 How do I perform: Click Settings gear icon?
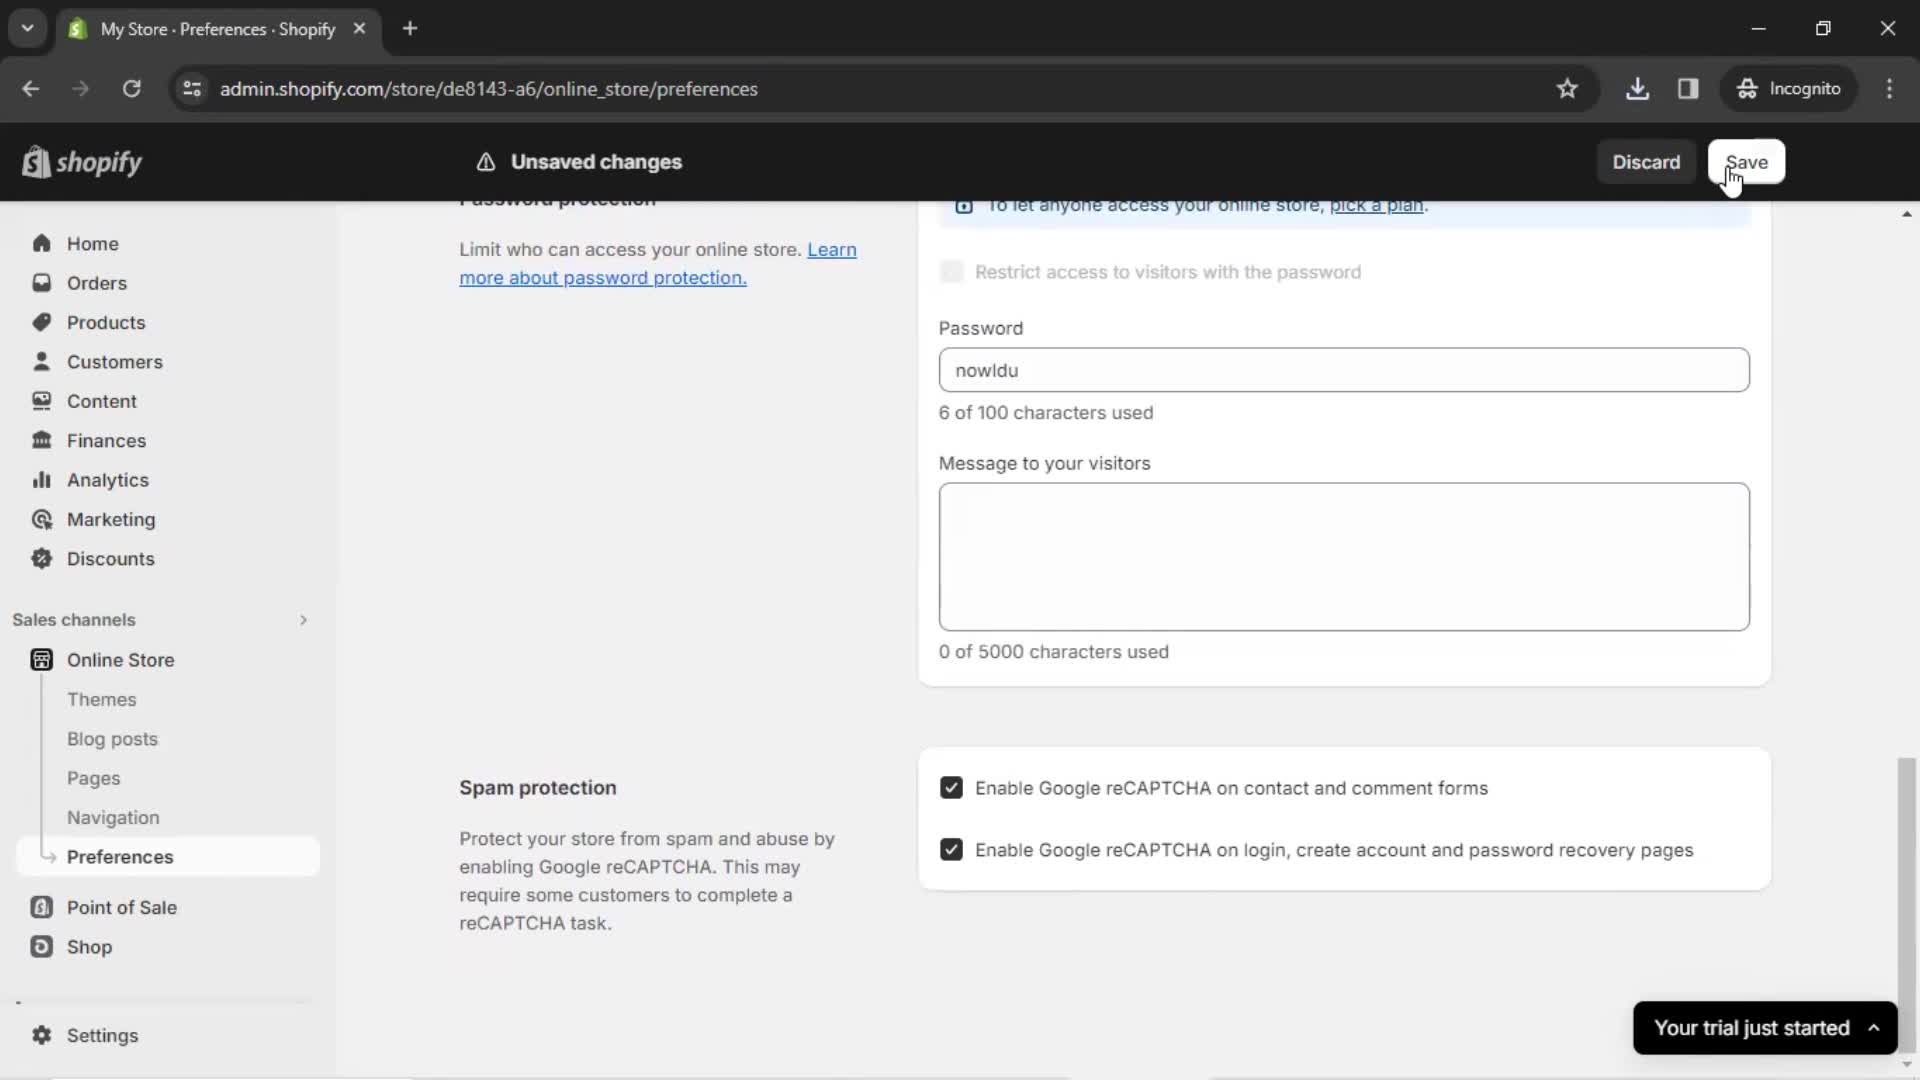[41, 1035]
